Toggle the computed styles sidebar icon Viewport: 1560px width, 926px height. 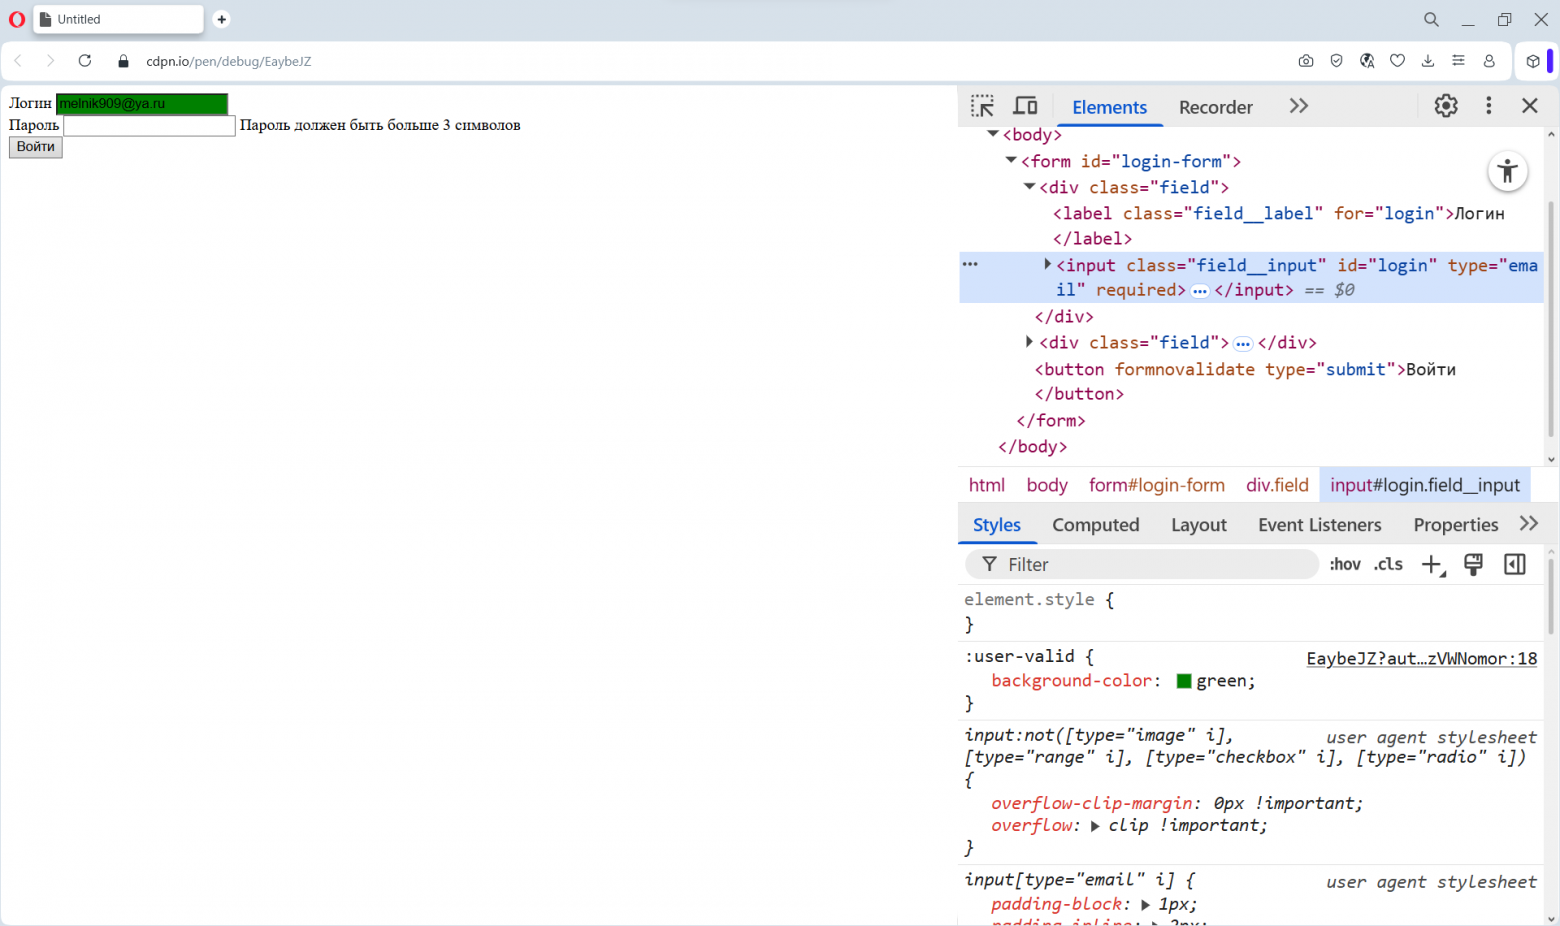pyautogui.click(x=1514, y=565)
